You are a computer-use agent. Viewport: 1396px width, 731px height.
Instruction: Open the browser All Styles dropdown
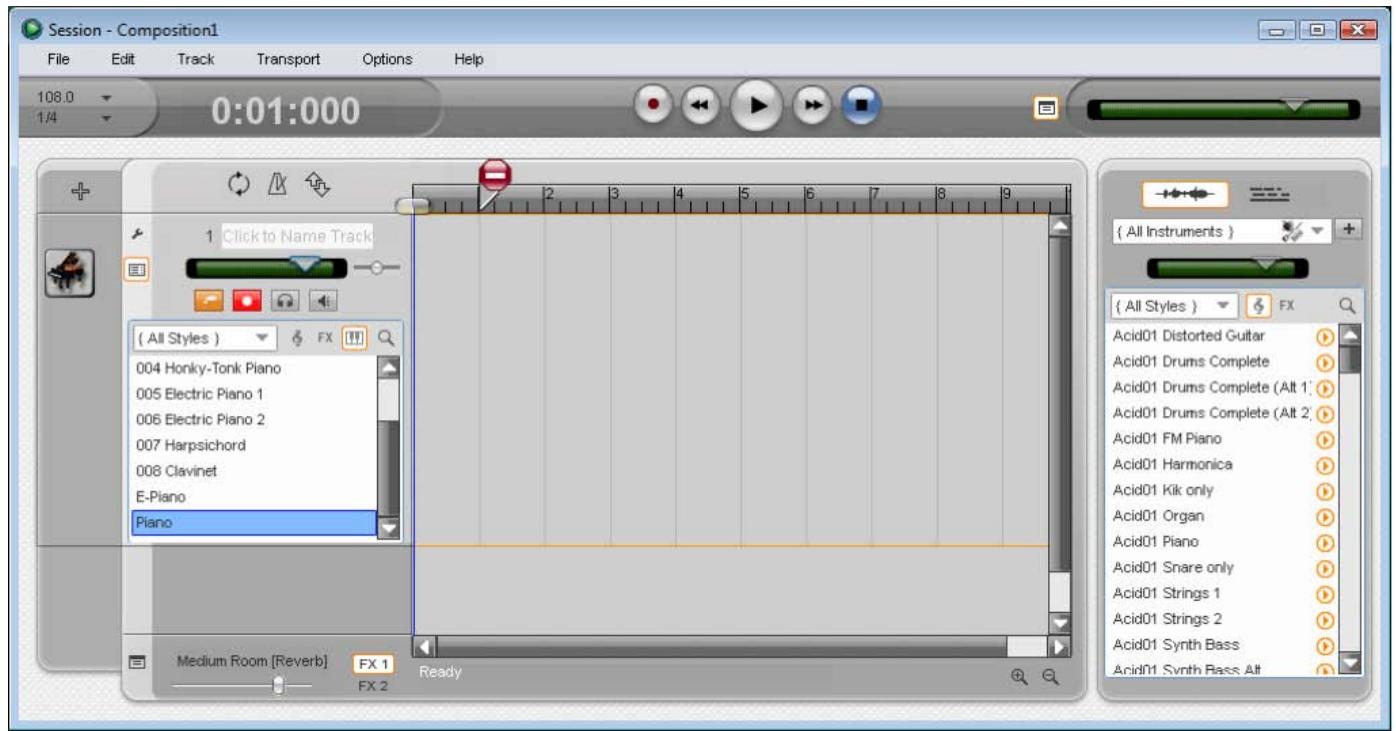pos(1173,306)
